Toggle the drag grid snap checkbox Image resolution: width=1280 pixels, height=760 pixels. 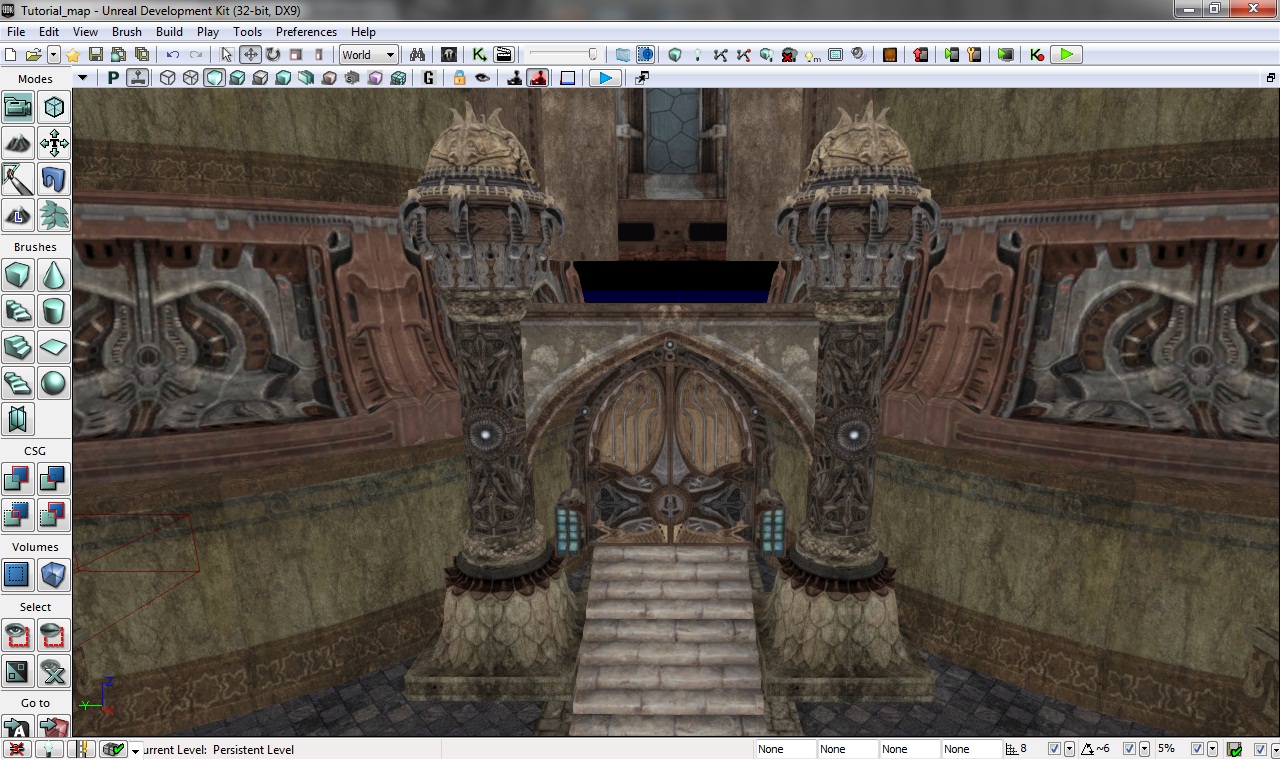click(1054, 749)
